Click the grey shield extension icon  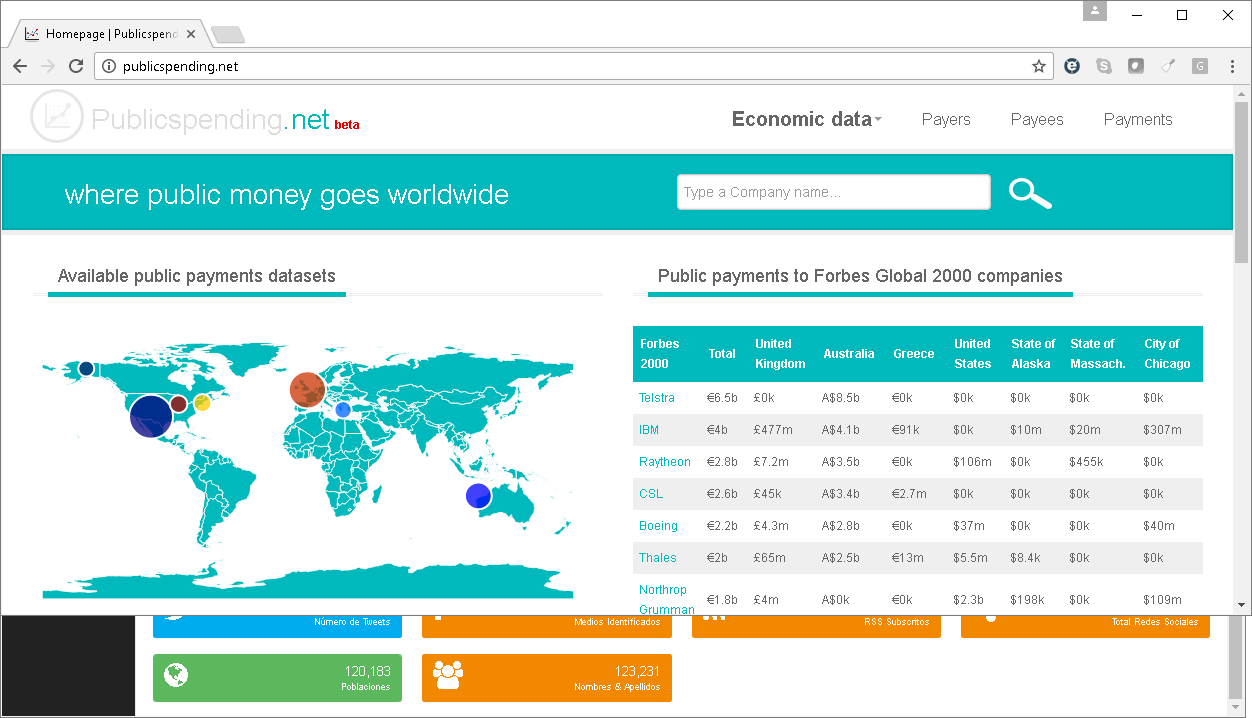[x=1136, y=66]
